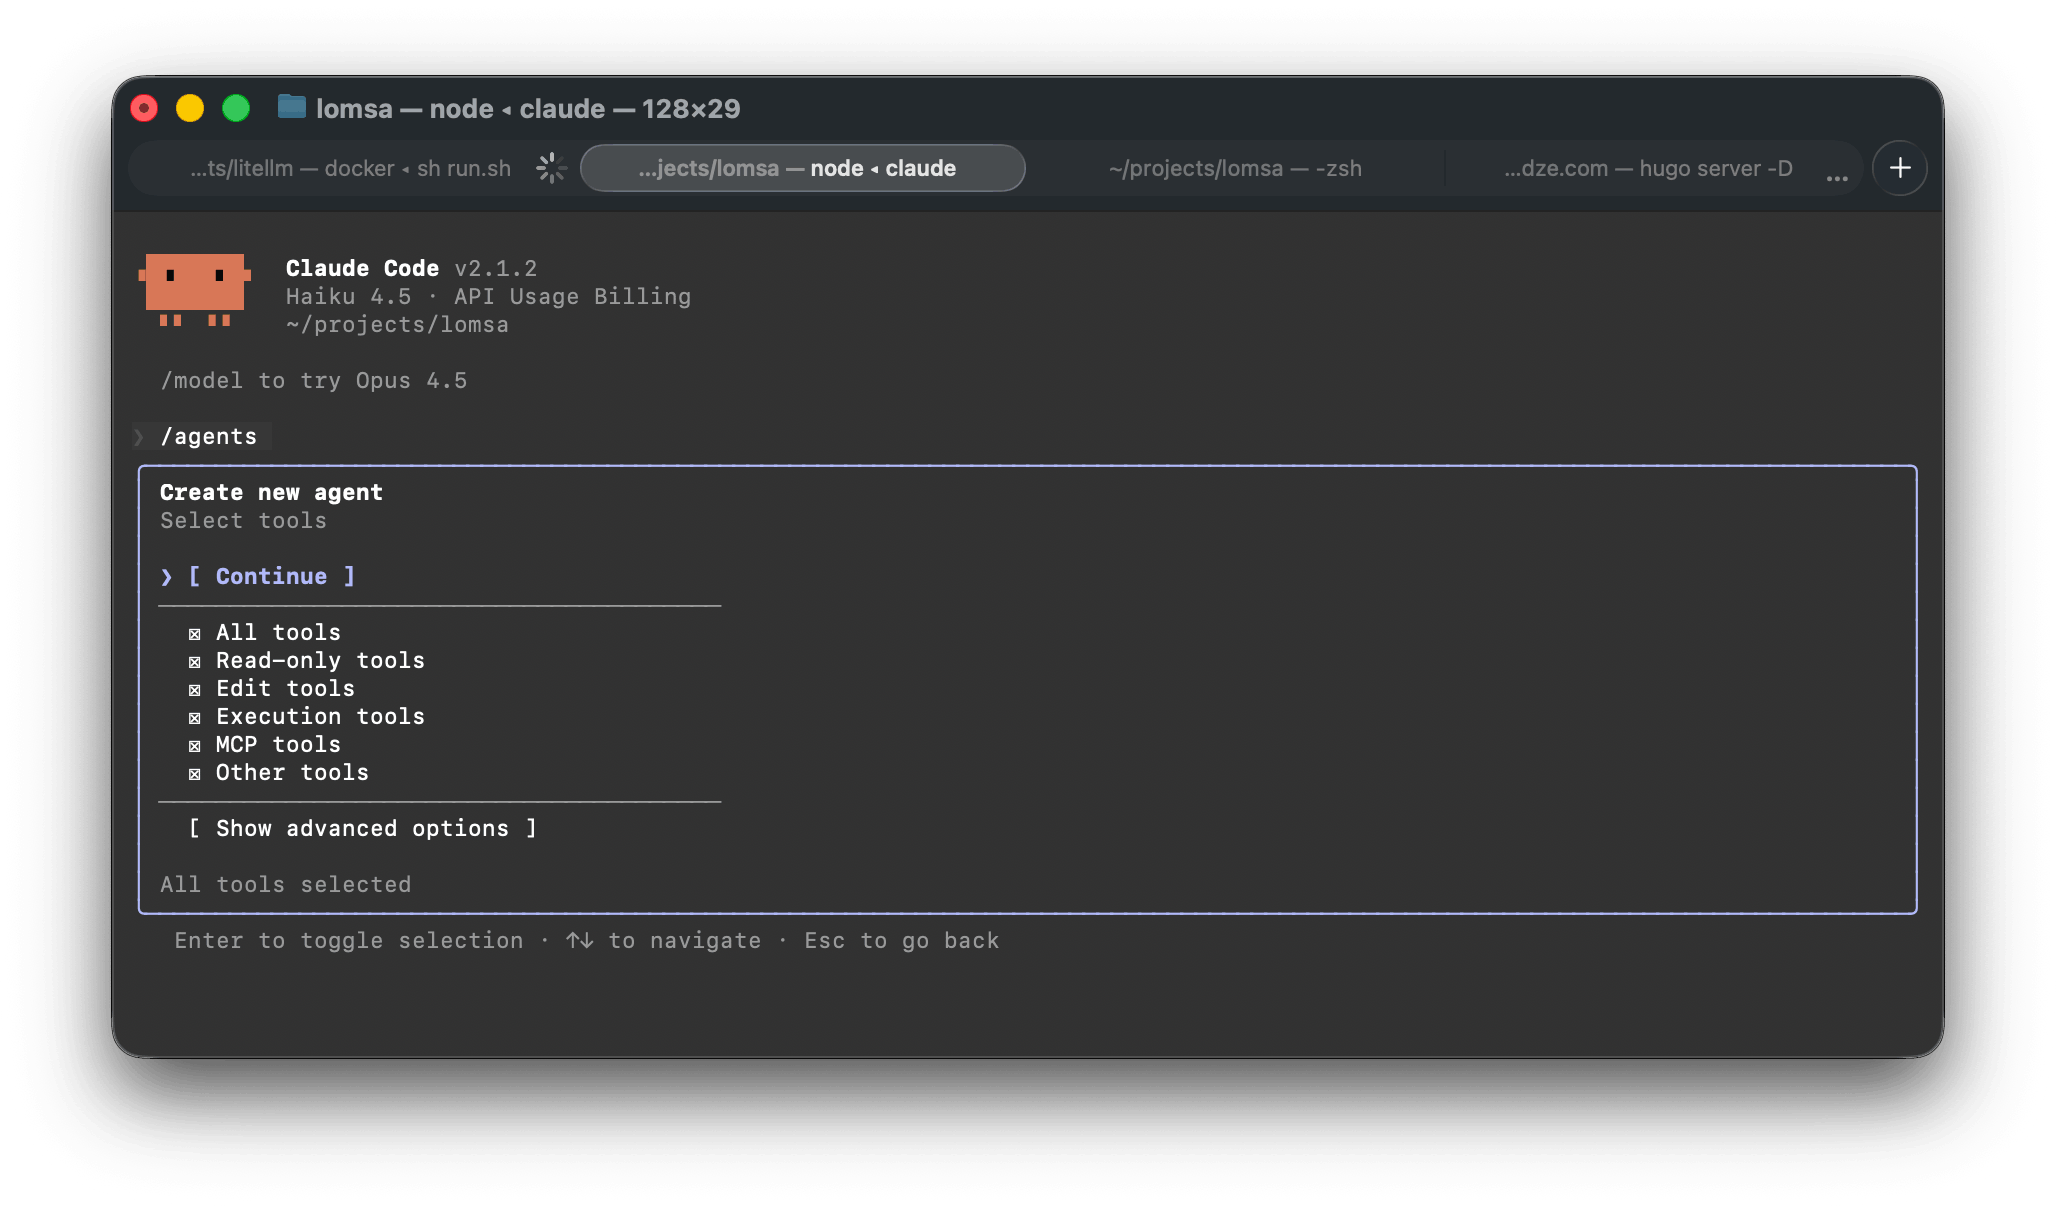The width and height of the screenshot is (2056, 1206).
Task: Click the 'Haiku 4.5 · API Usage Billing' line
Action: click(488, 297)
